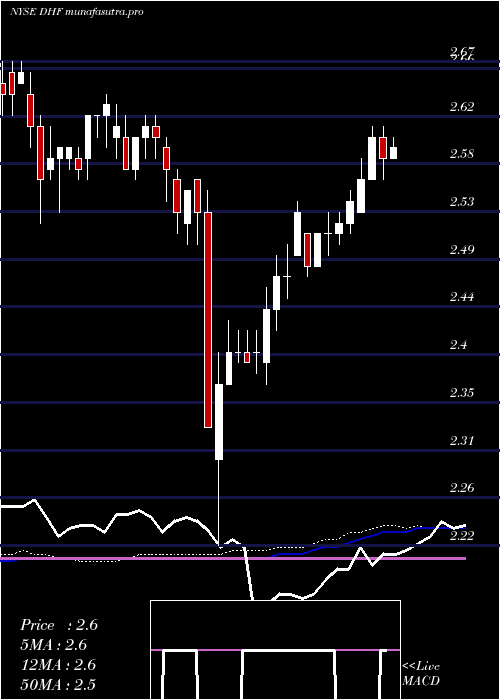Screen dimensions: 500x700
Task: Click the 2.44 price axis label
Action: click(x=462, y=297)
